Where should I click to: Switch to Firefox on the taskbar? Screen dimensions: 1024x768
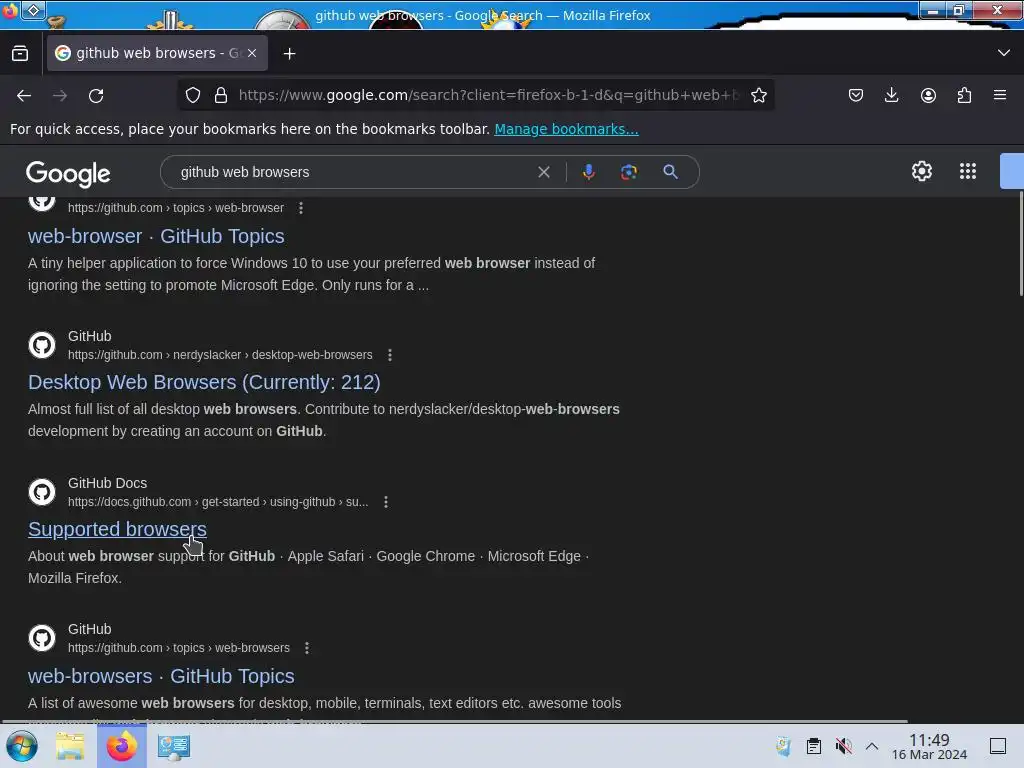(121, 746)
